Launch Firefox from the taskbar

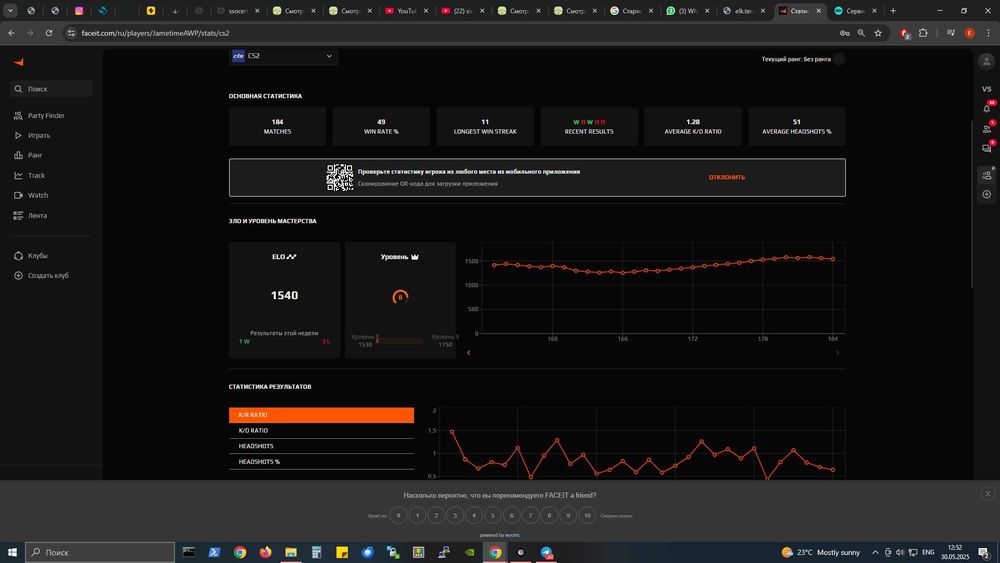(265, 552)
